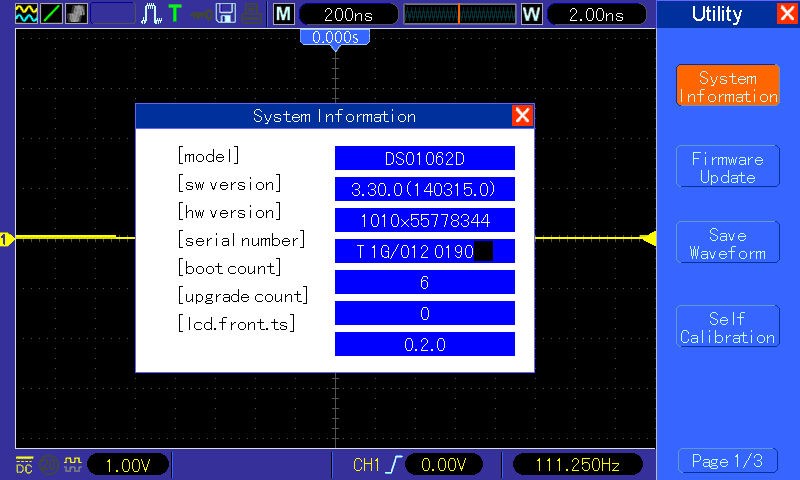Start Self Calibration

point(728,326)
